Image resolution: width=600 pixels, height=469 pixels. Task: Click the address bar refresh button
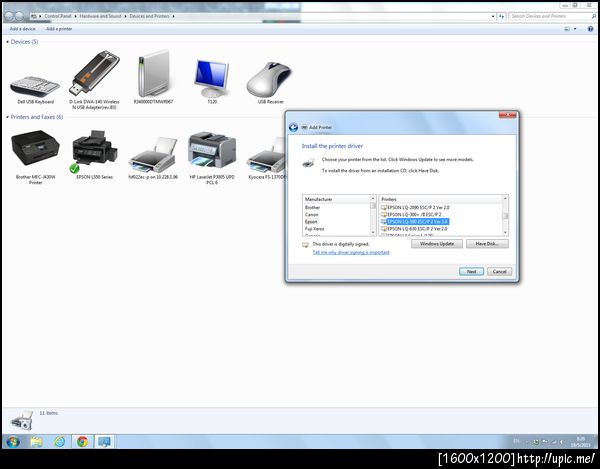tap(502, 16)
